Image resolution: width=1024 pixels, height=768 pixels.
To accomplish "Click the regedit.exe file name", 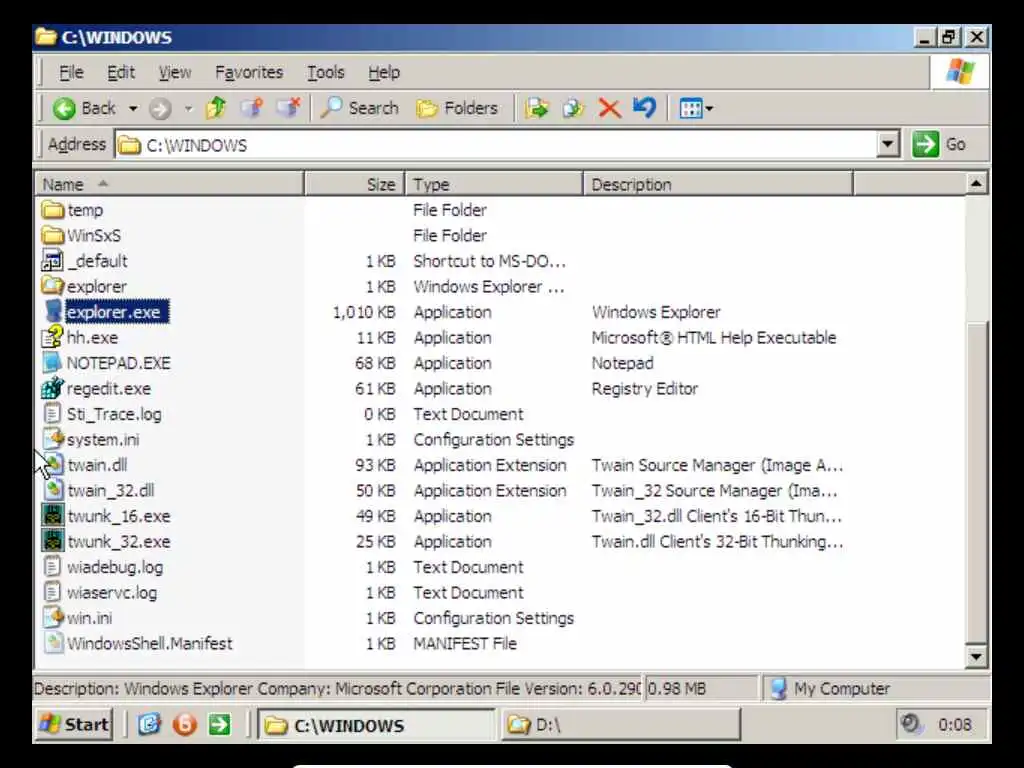I will pos(108,389).
